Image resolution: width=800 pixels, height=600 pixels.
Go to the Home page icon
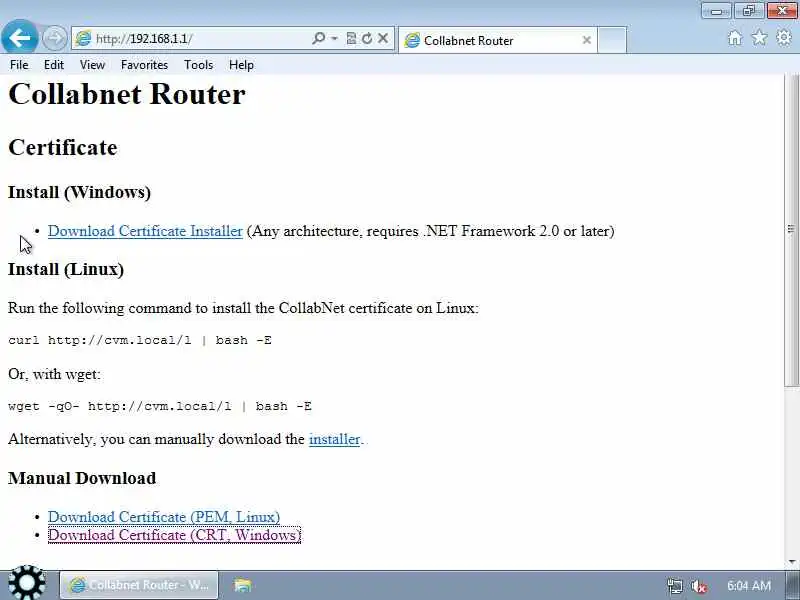point(735,38)
